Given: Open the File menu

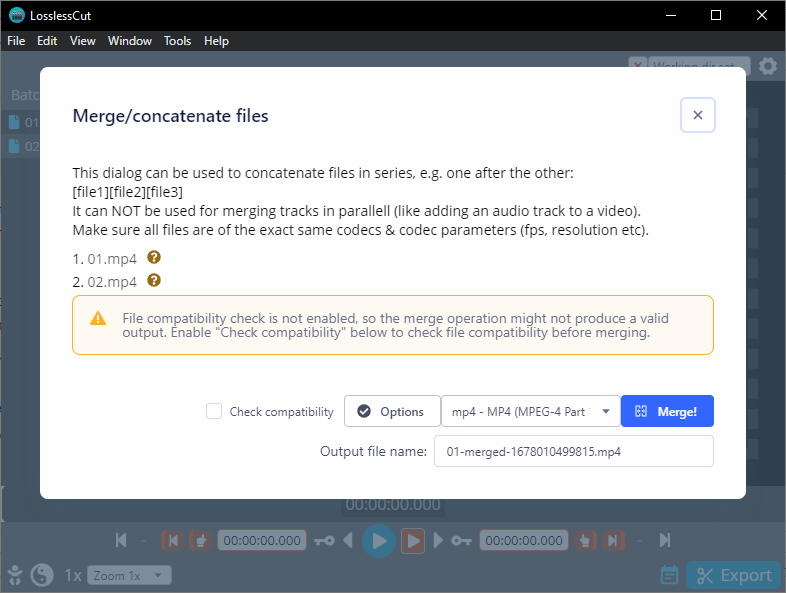Looking at the screenshot, I should coord(16,41).
